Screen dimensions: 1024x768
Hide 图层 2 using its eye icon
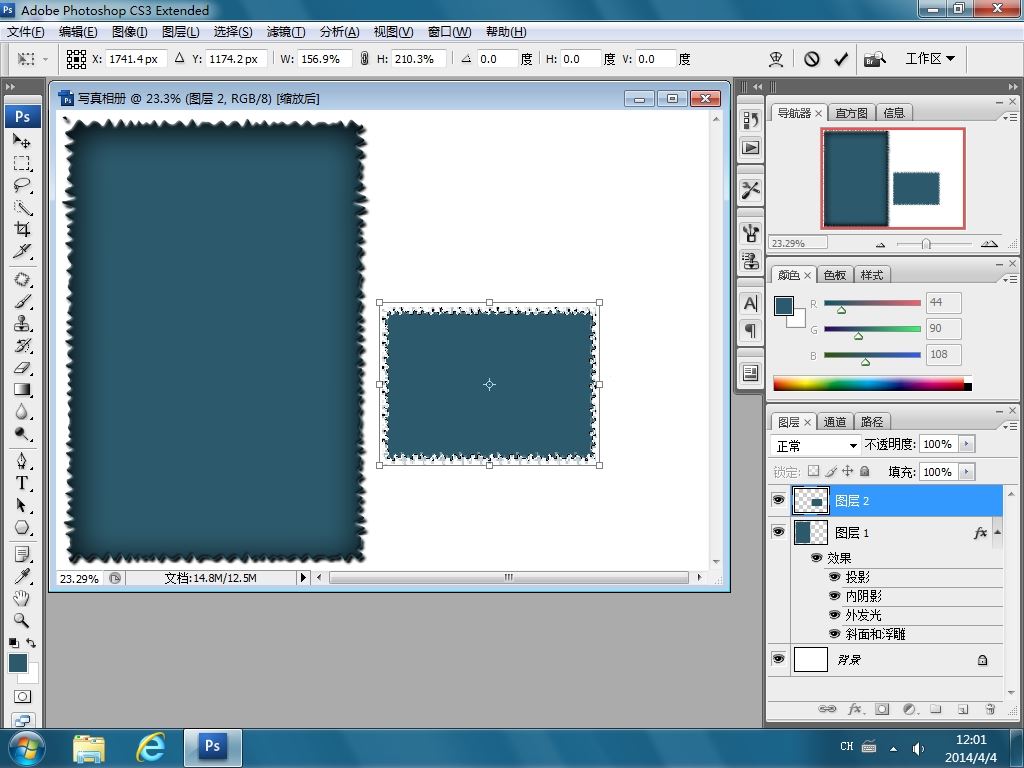[779, 501]
